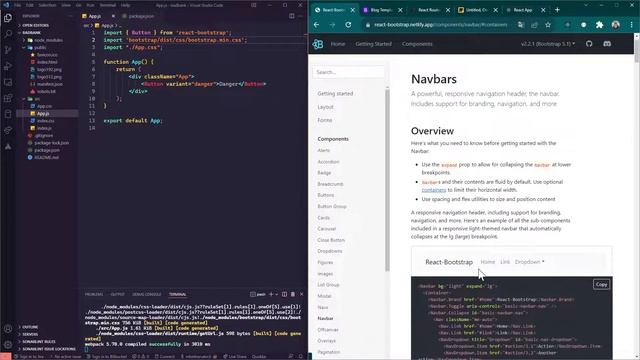Click the React Bootstrap logo
Viewport: 640px width, 360px height.
[318, 44]
